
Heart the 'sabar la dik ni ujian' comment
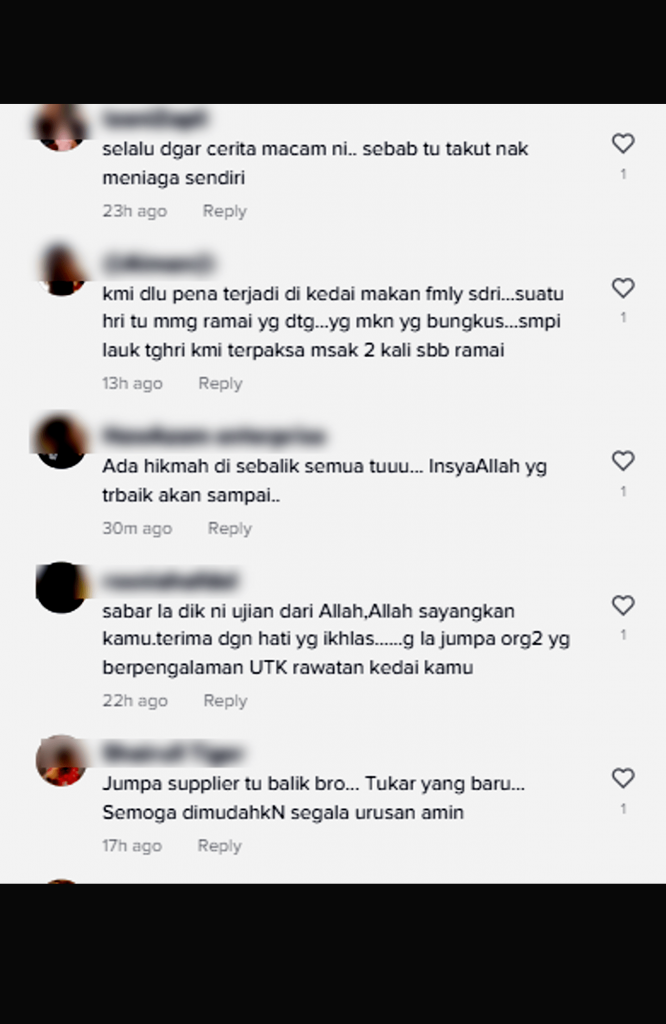[623, 605]
